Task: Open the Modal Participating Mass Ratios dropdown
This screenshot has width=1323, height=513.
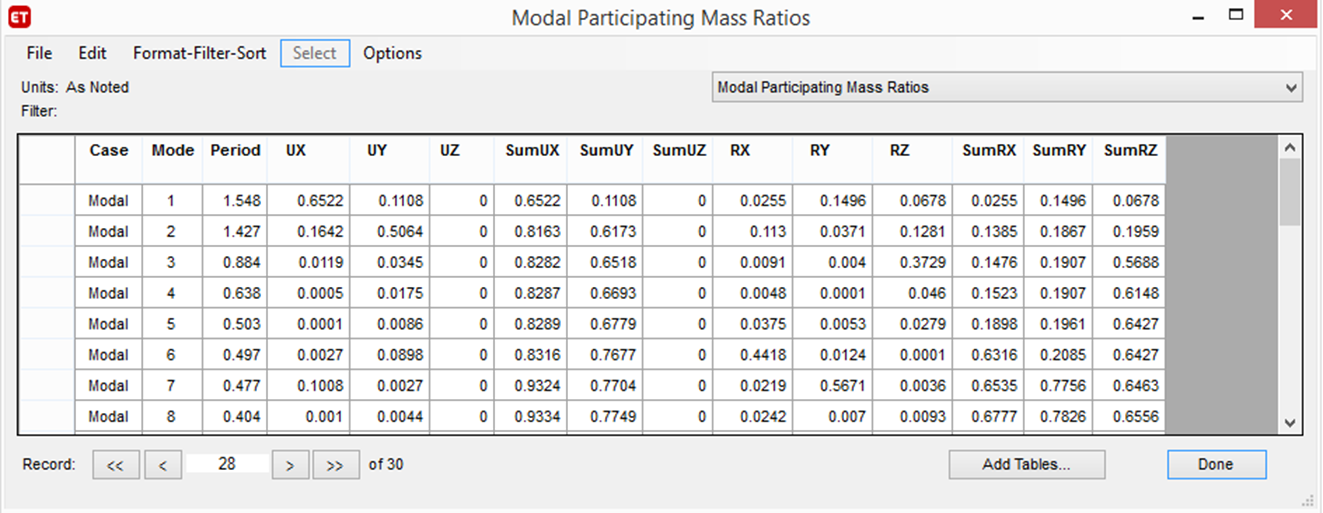Action: coord(1006,88)
